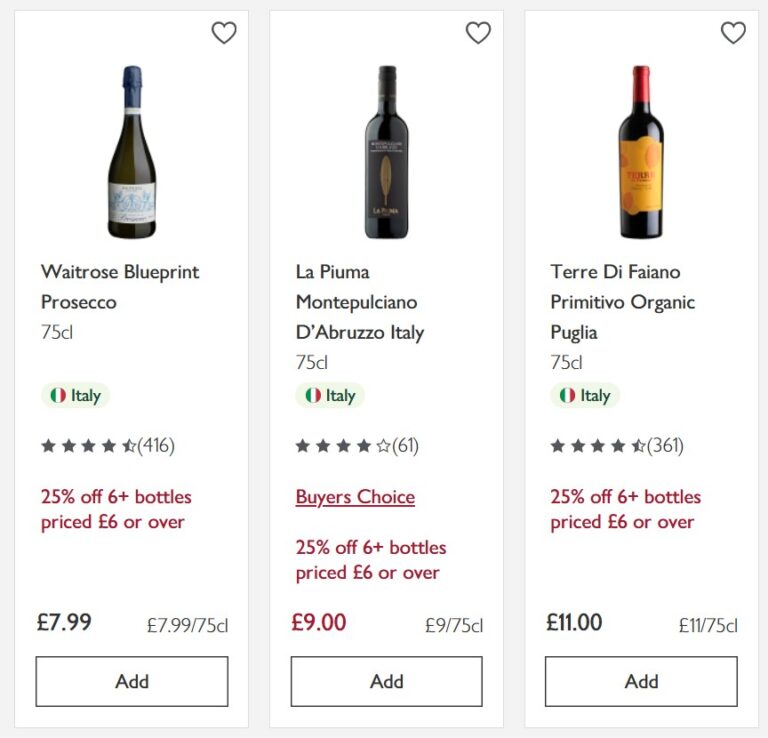Open star rating (61) for La Piuma
The height and width of the screenshot is (738, 768).
click(x=357, y=446)
